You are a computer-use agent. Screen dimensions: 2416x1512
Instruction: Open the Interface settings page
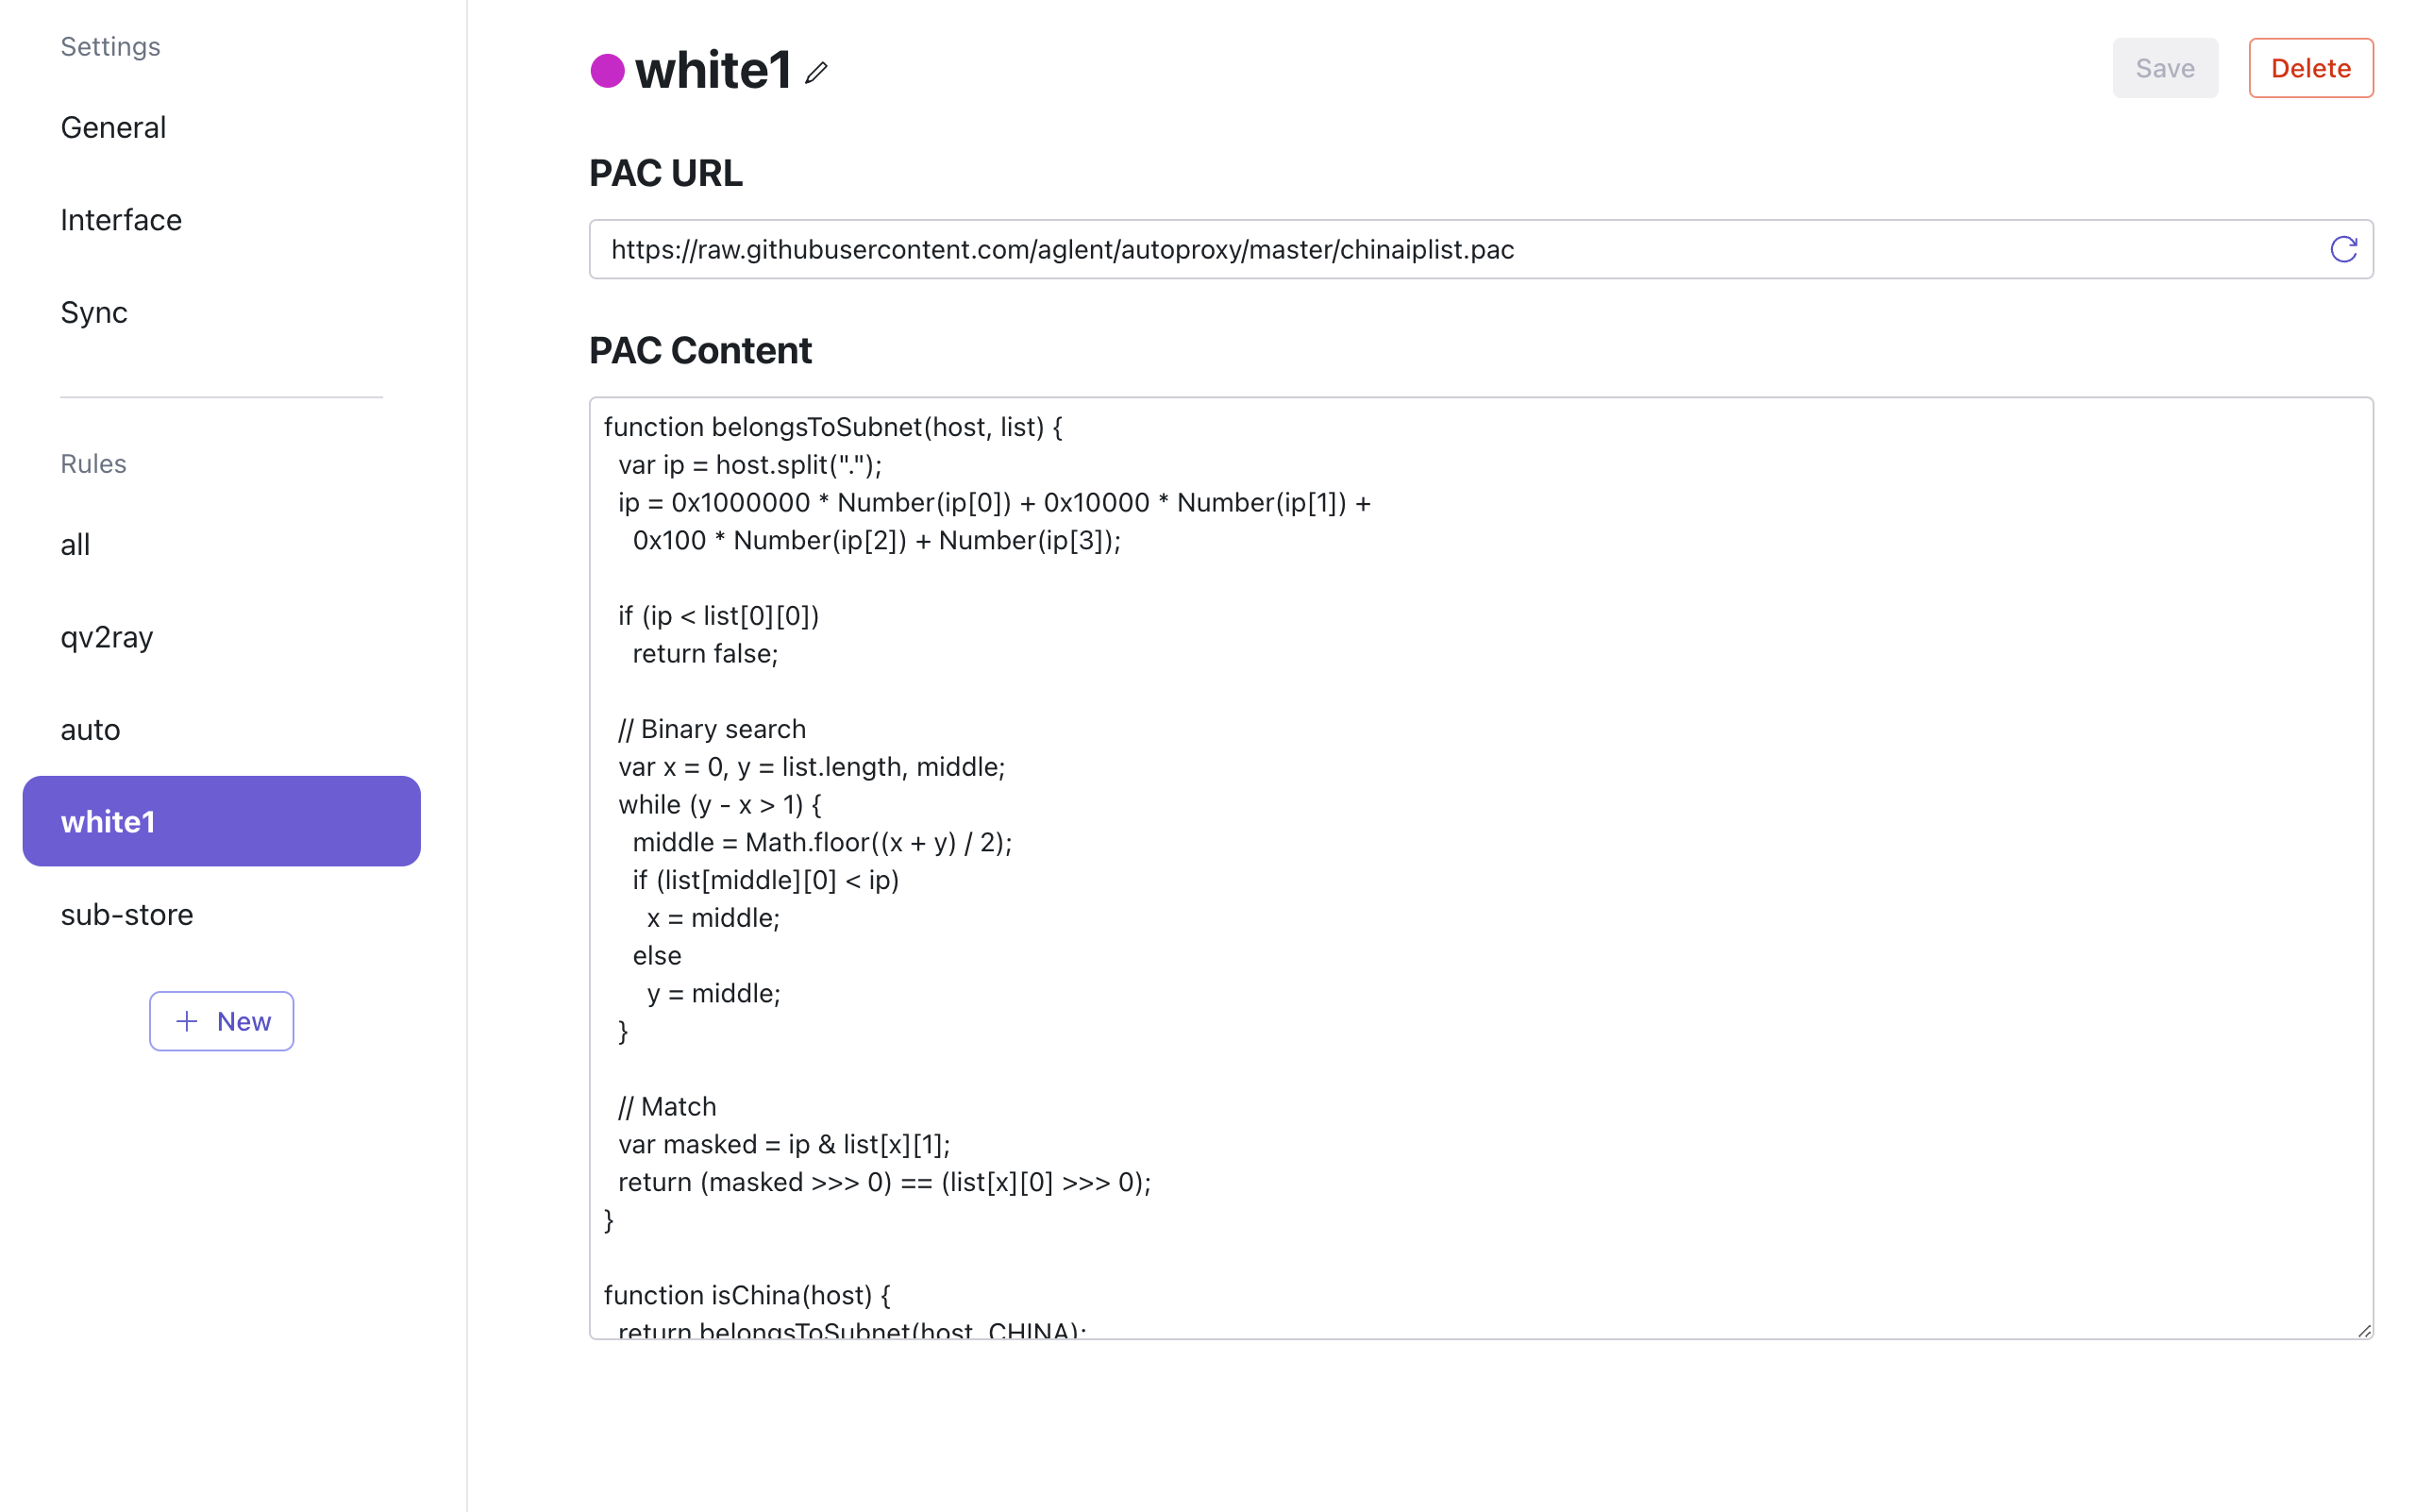click(121, 219)
